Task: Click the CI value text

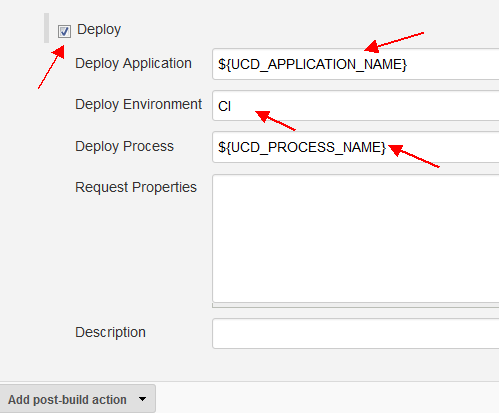Action: tap(224, 106)
